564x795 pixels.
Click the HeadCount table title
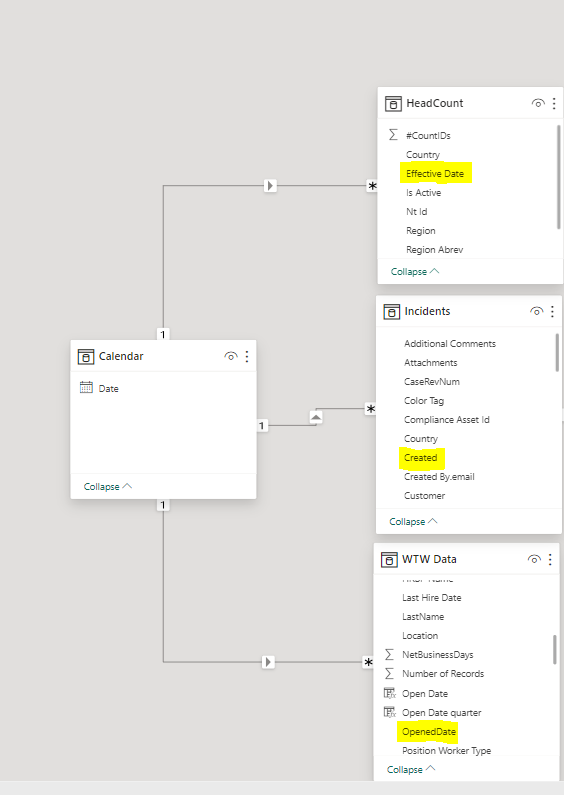point(435,103)
